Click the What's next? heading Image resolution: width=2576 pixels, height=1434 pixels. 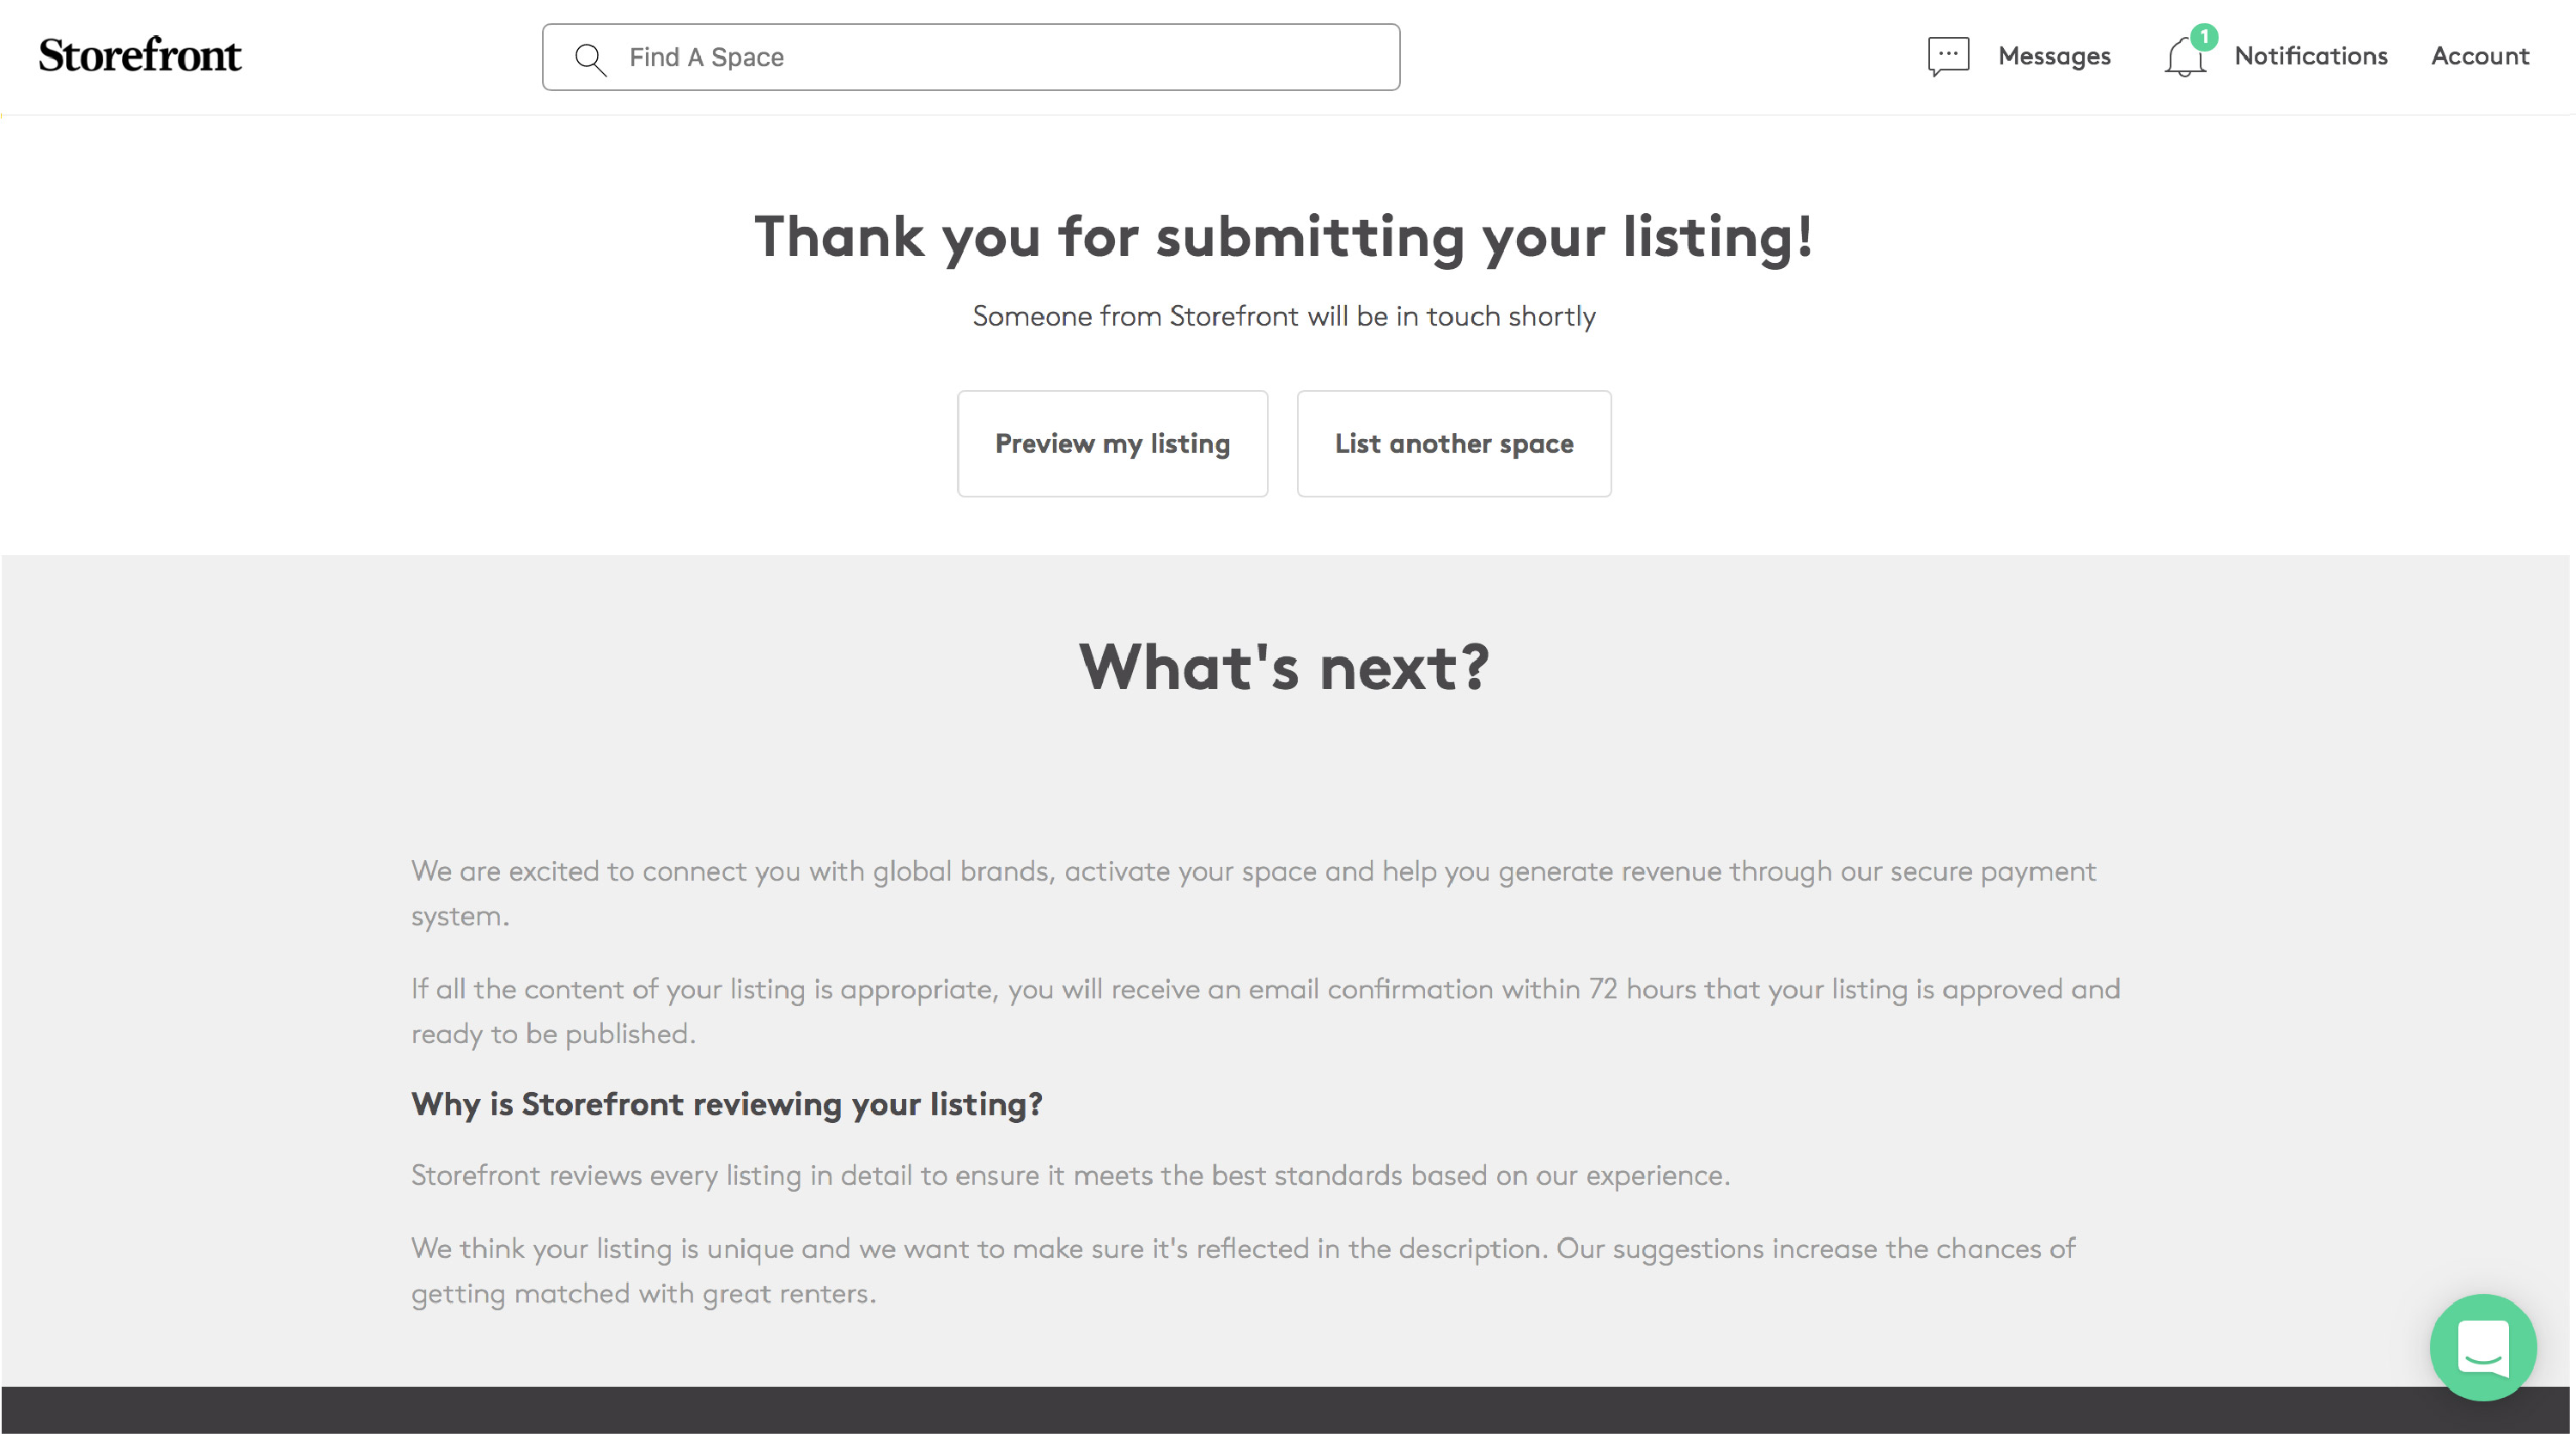(x=1284, y=667)
